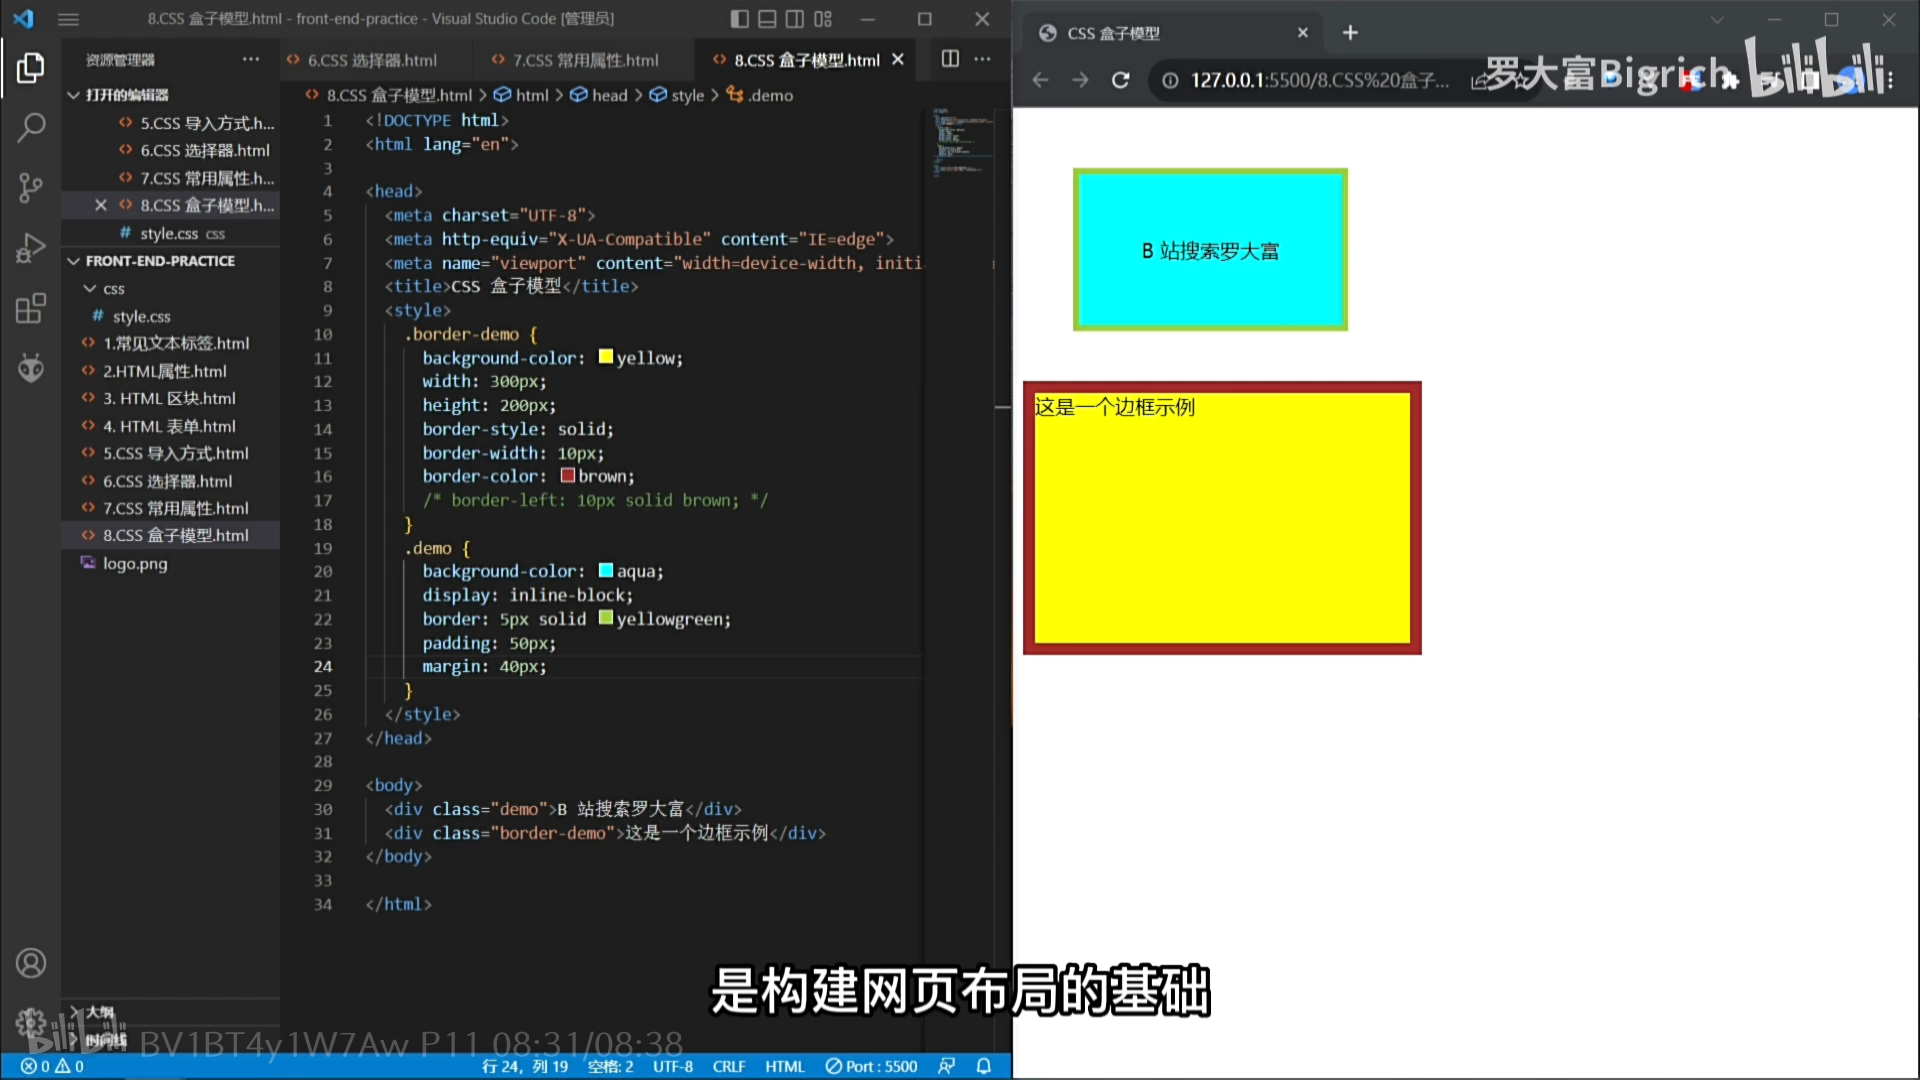Screen dimensions: 1920x1080
Task: Click the Accounts icon in activity bar
Action: [30, 963]
